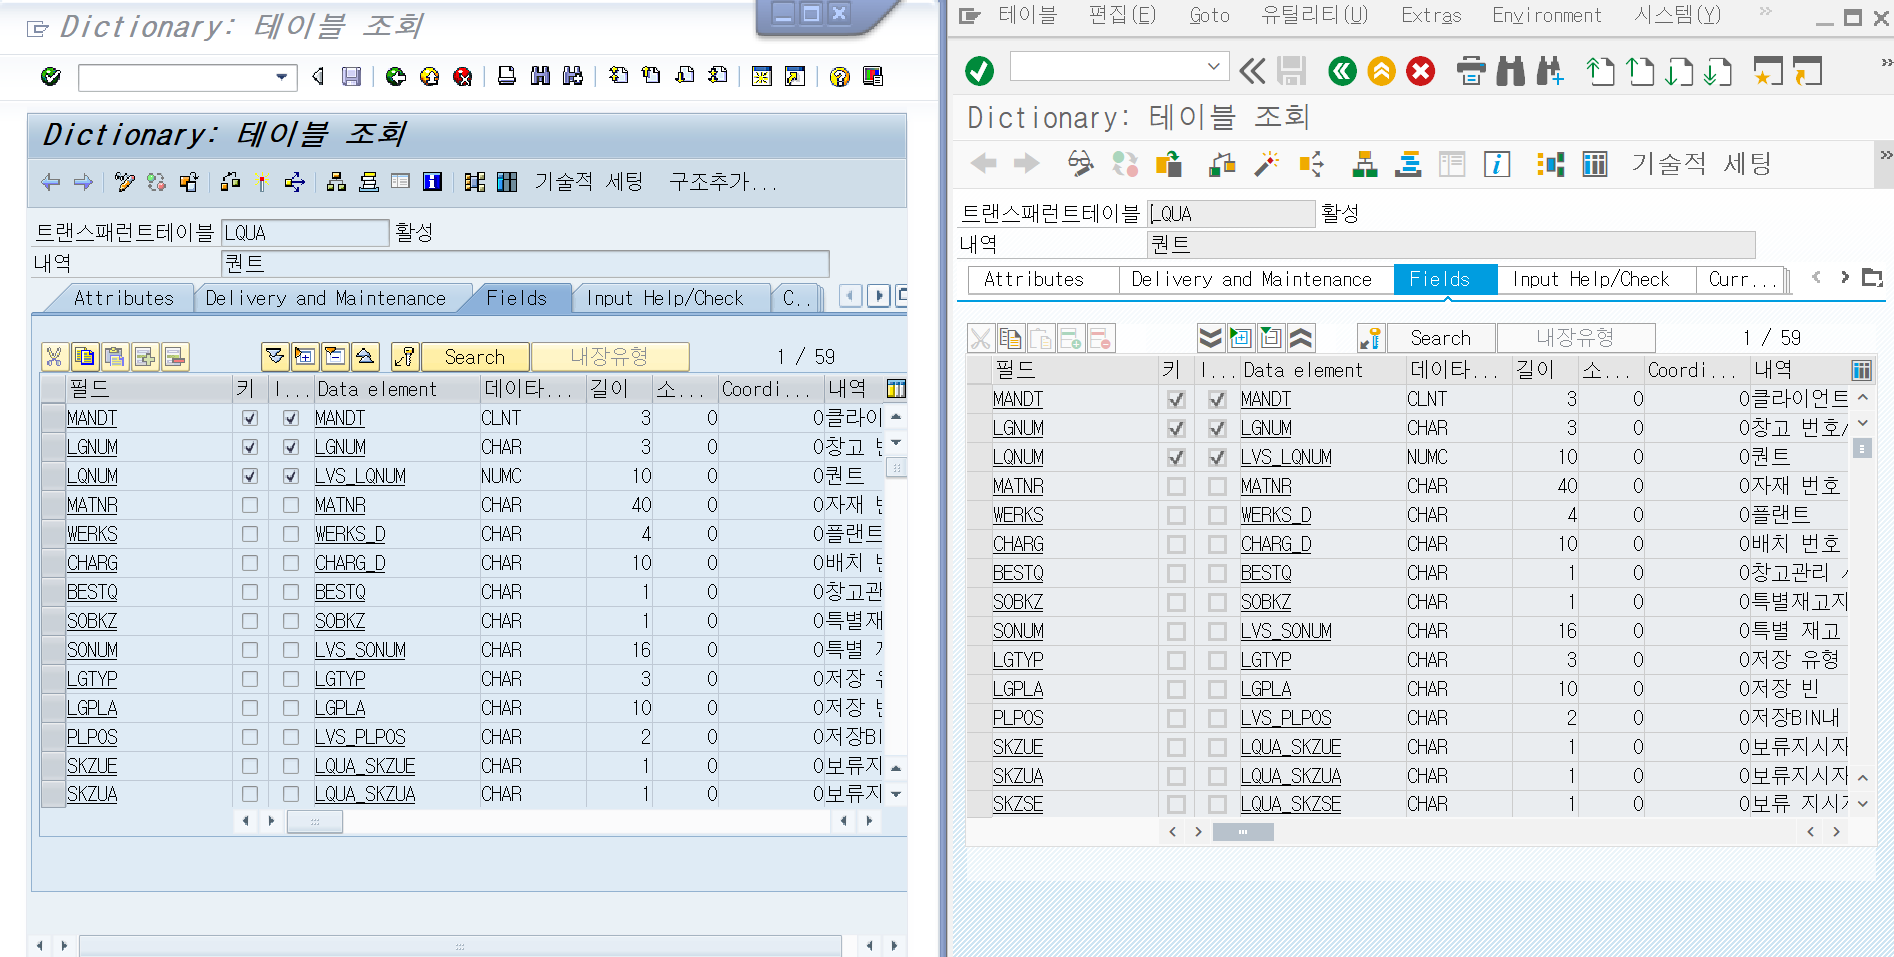Click the scissors Cut icon in left table toolbar
The width and height of the screenshot is (1894, 957).
click(x=54, y=357)
